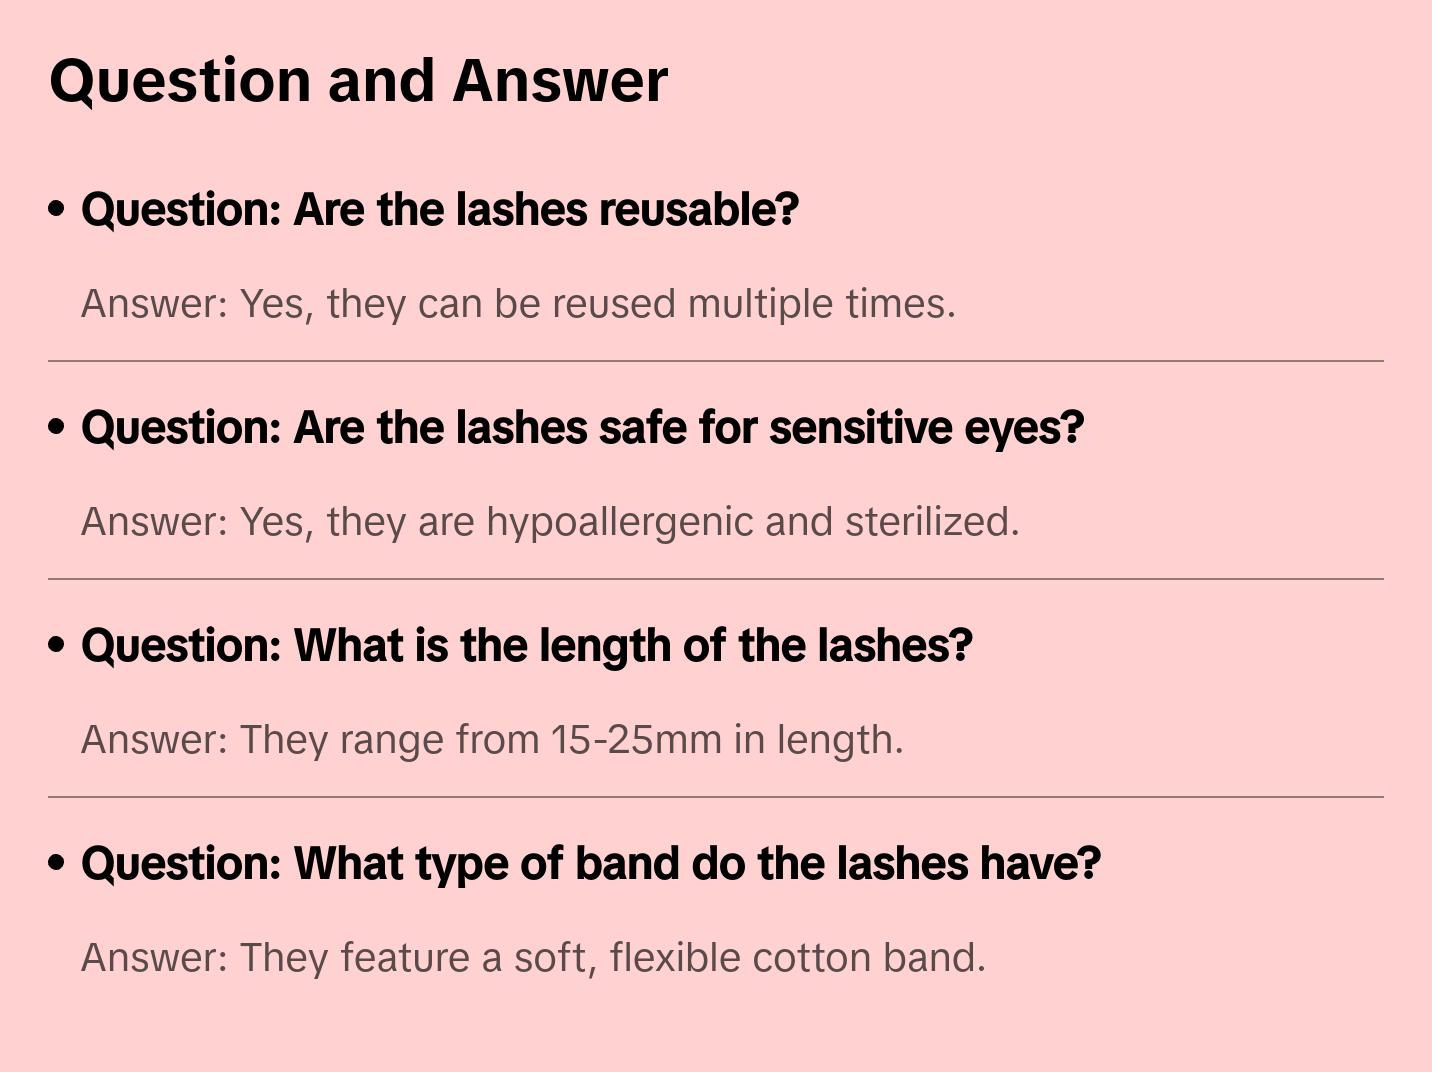The height and width of the screenshot is (1072, 1432).
Task: Click the hypoallergenic and sterilized answer text
Action: pos(550,522)
